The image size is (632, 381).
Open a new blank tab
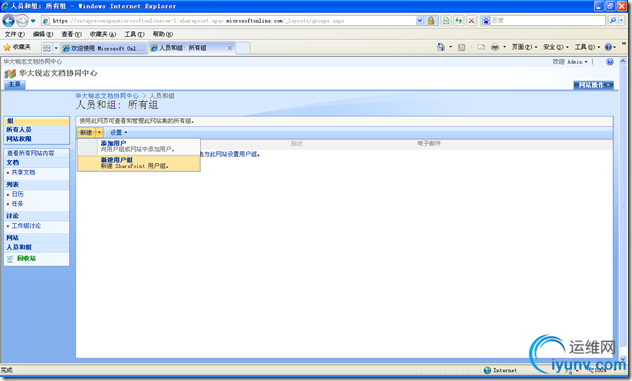[x=243, y=48]
